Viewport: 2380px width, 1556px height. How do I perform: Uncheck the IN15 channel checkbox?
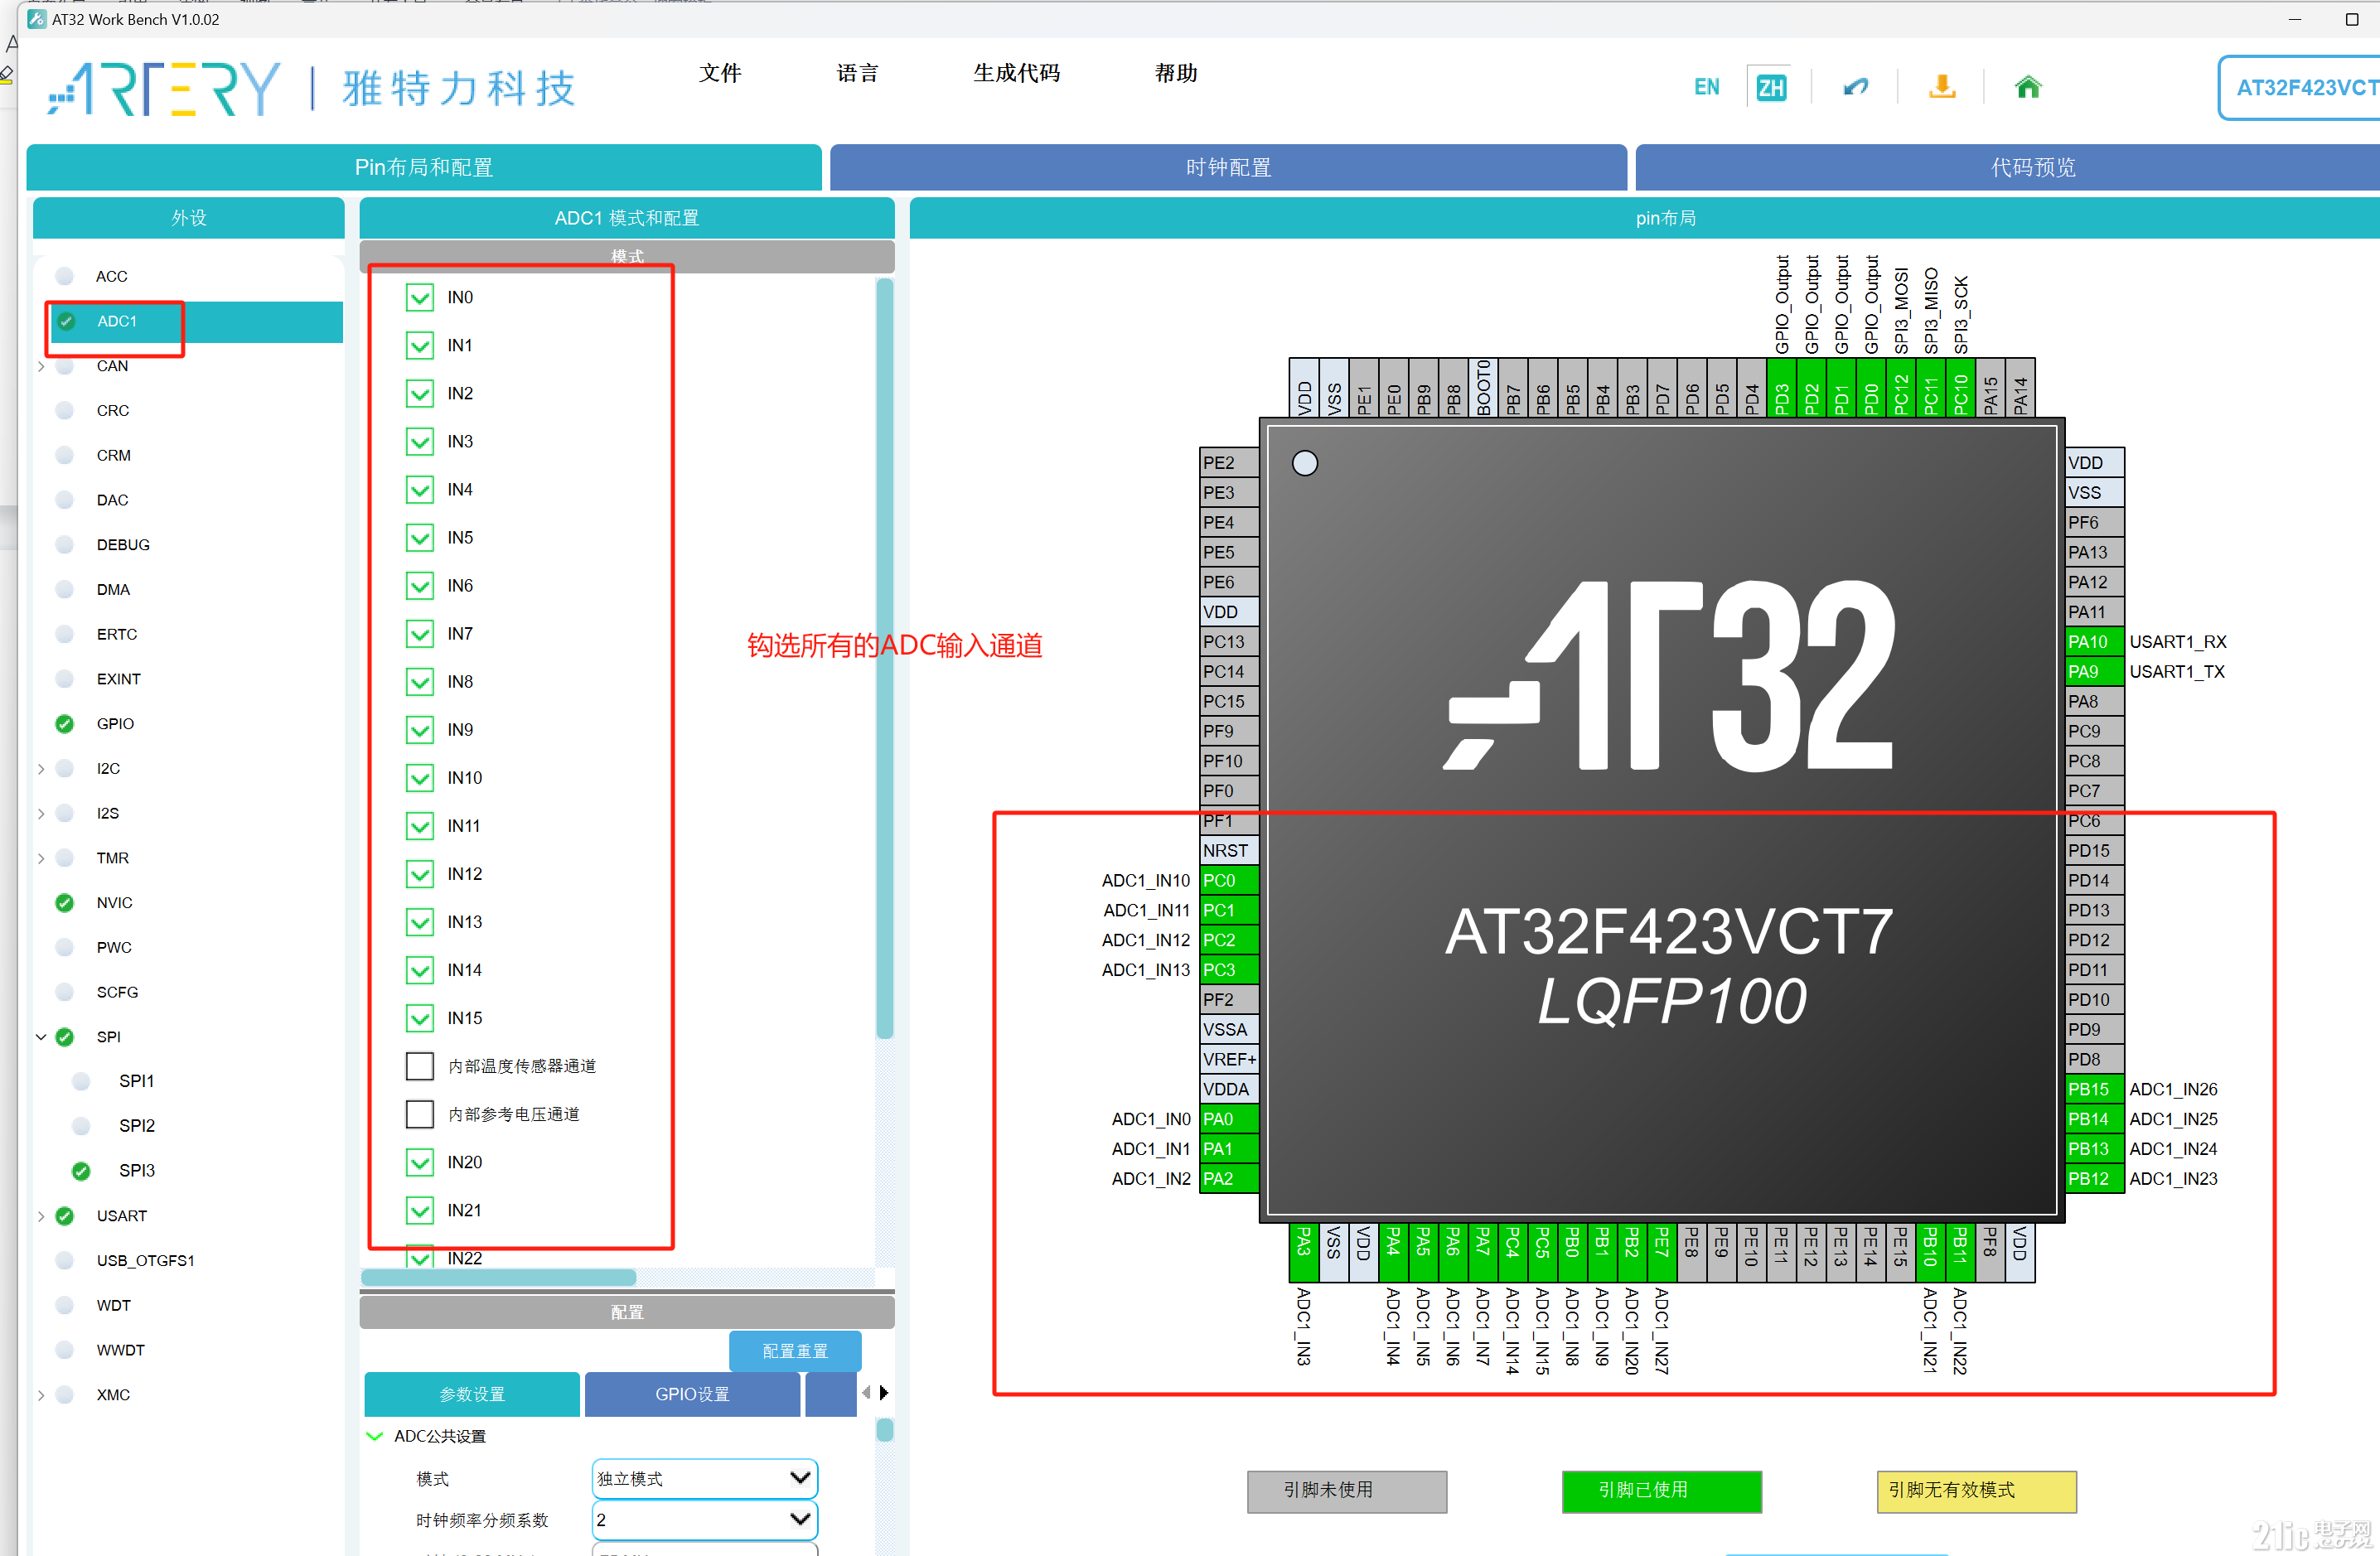pos(420,1018)
